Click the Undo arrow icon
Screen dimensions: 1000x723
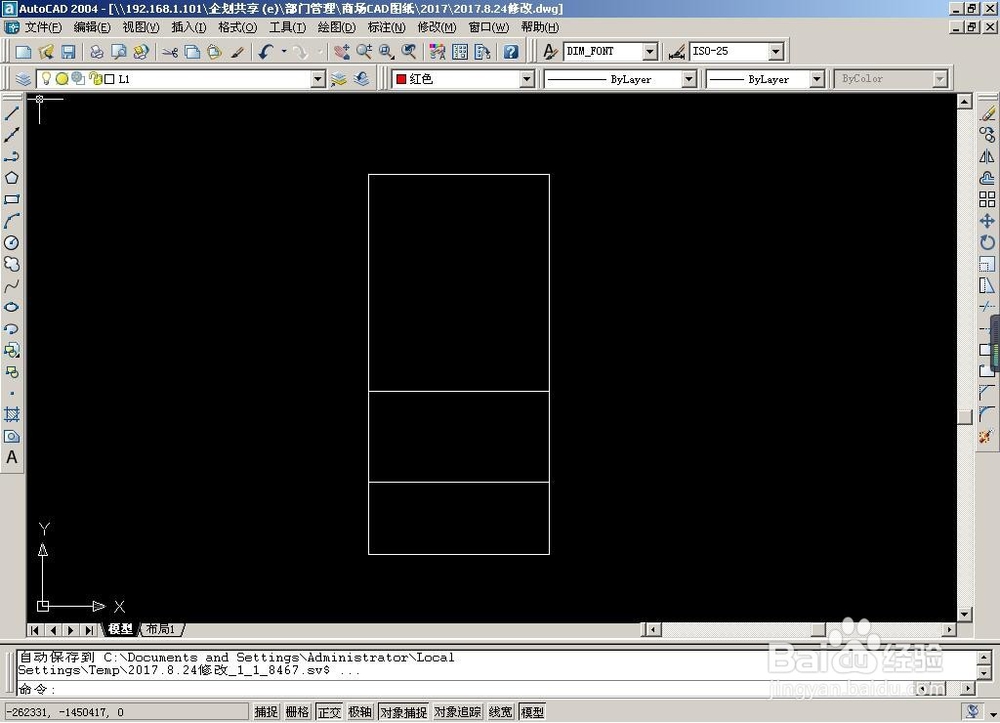(266, 52)
